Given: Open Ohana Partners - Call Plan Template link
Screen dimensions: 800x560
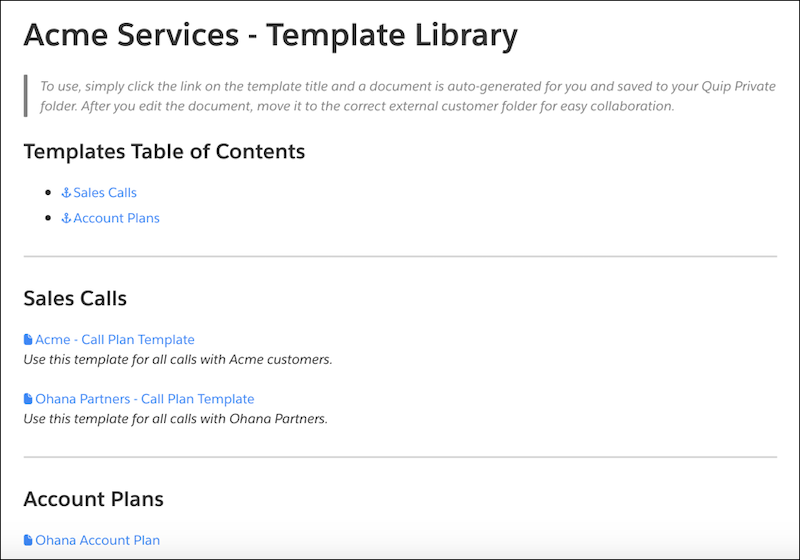Looking at the screenshot, I should point(144,399).
